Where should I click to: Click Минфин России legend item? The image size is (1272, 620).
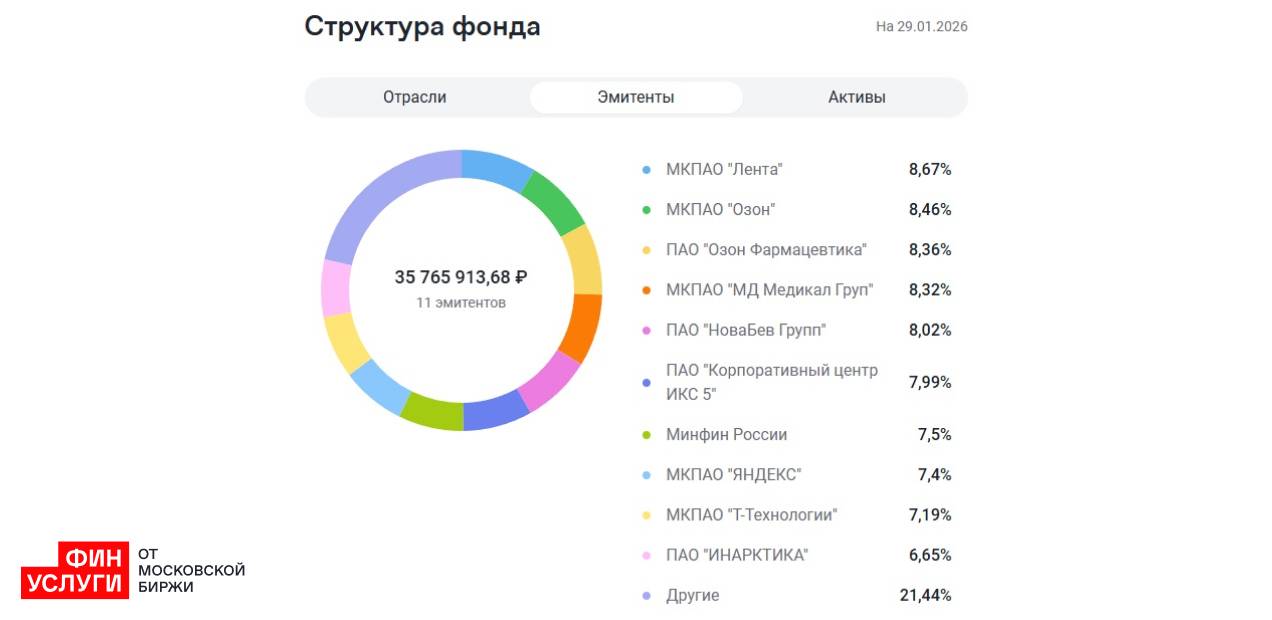tap(726, 435)
